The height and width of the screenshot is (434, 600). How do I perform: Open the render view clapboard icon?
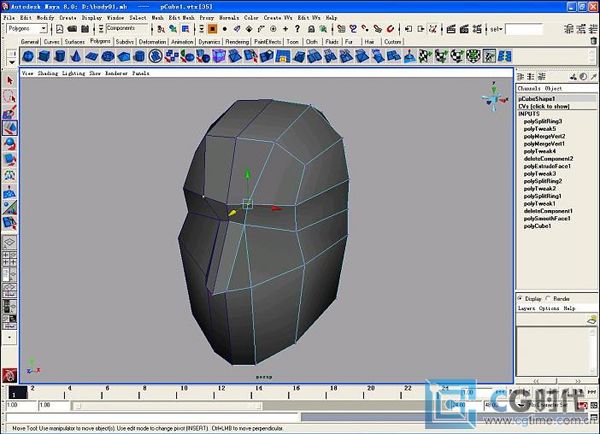coord(452,29)
